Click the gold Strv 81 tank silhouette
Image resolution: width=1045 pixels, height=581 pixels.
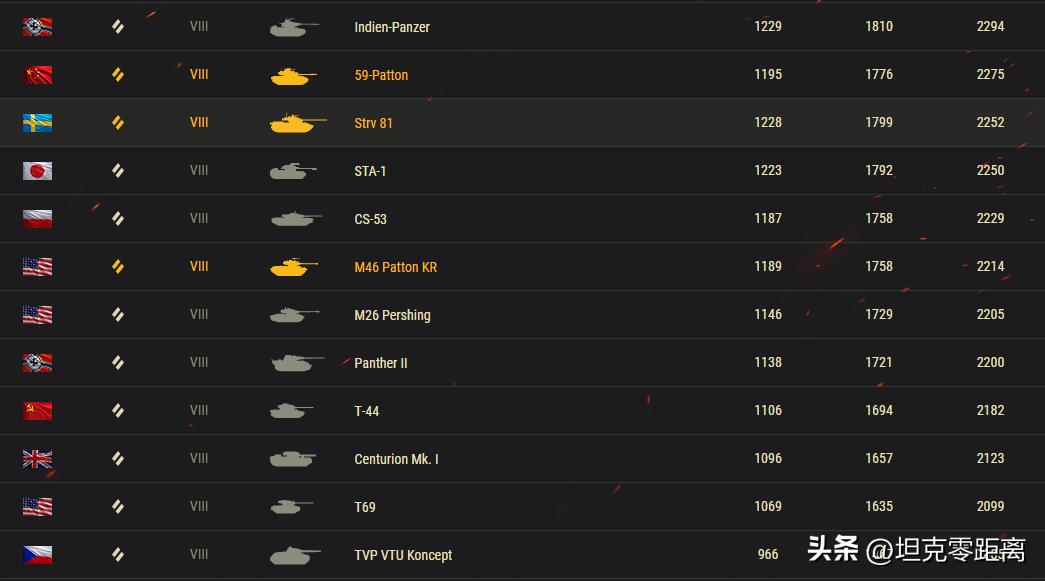(x=297, y=123)
